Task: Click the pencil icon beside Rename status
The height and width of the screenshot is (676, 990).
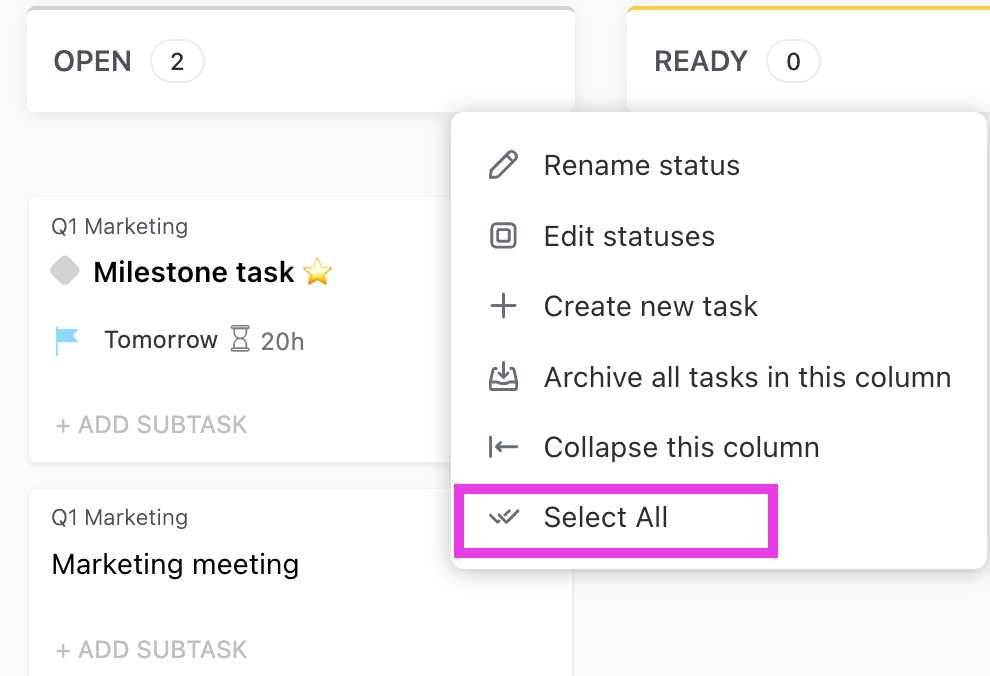Action: coord(503,165)
